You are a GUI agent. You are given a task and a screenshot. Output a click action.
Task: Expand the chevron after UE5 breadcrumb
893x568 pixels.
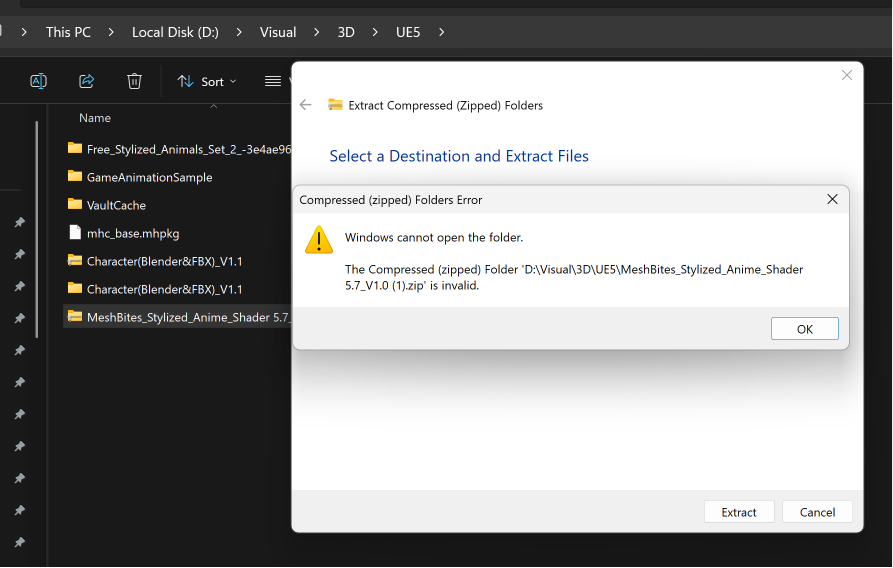click(441, 32)
